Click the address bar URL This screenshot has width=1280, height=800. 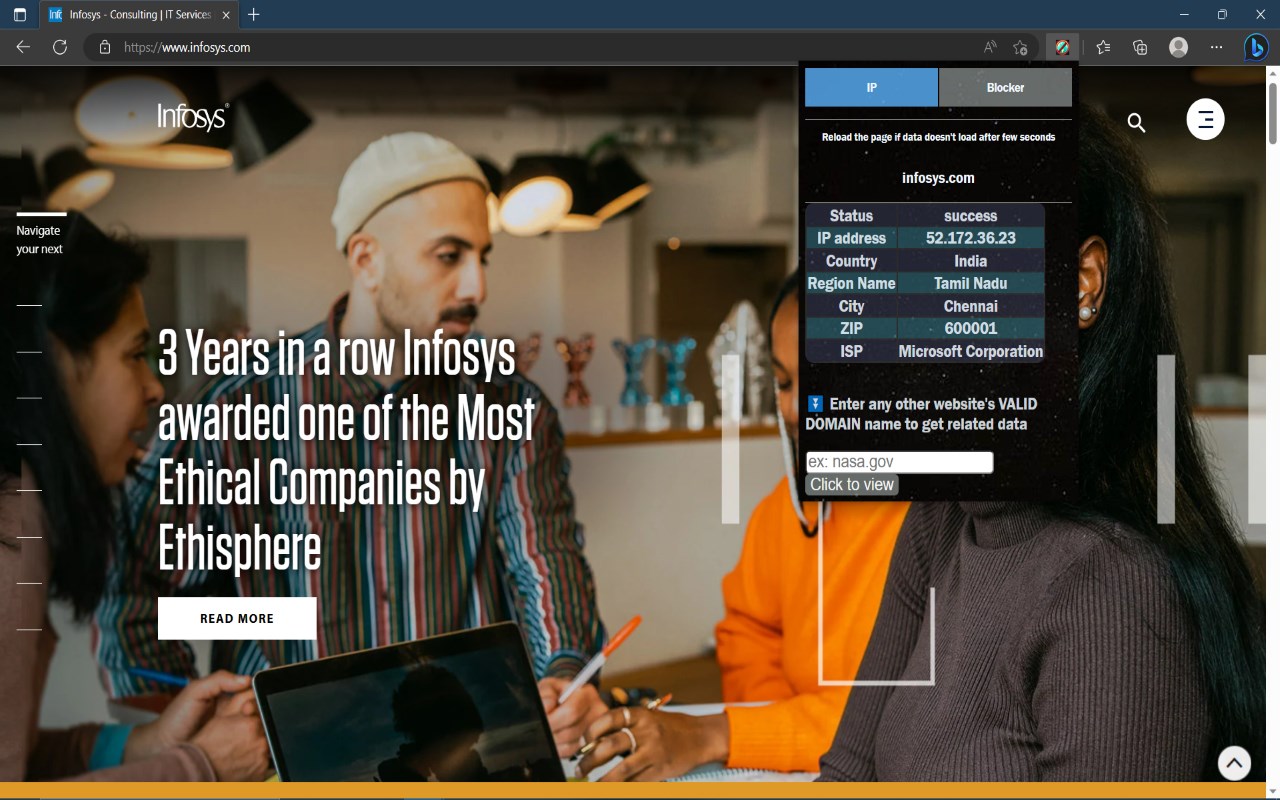click(x=187, y=47)
